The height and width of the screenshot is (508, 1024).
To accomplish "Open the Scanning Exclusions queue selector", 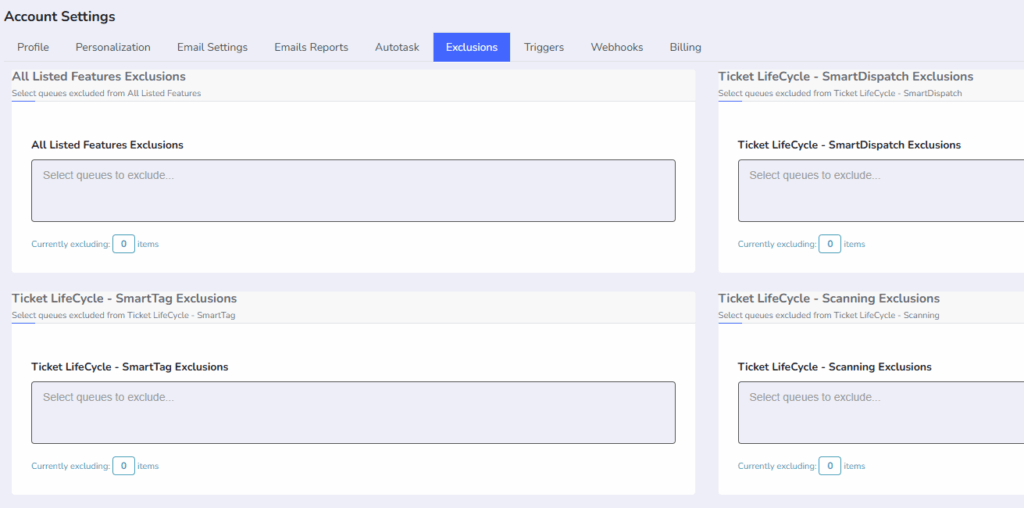I will tap(881, 413).
